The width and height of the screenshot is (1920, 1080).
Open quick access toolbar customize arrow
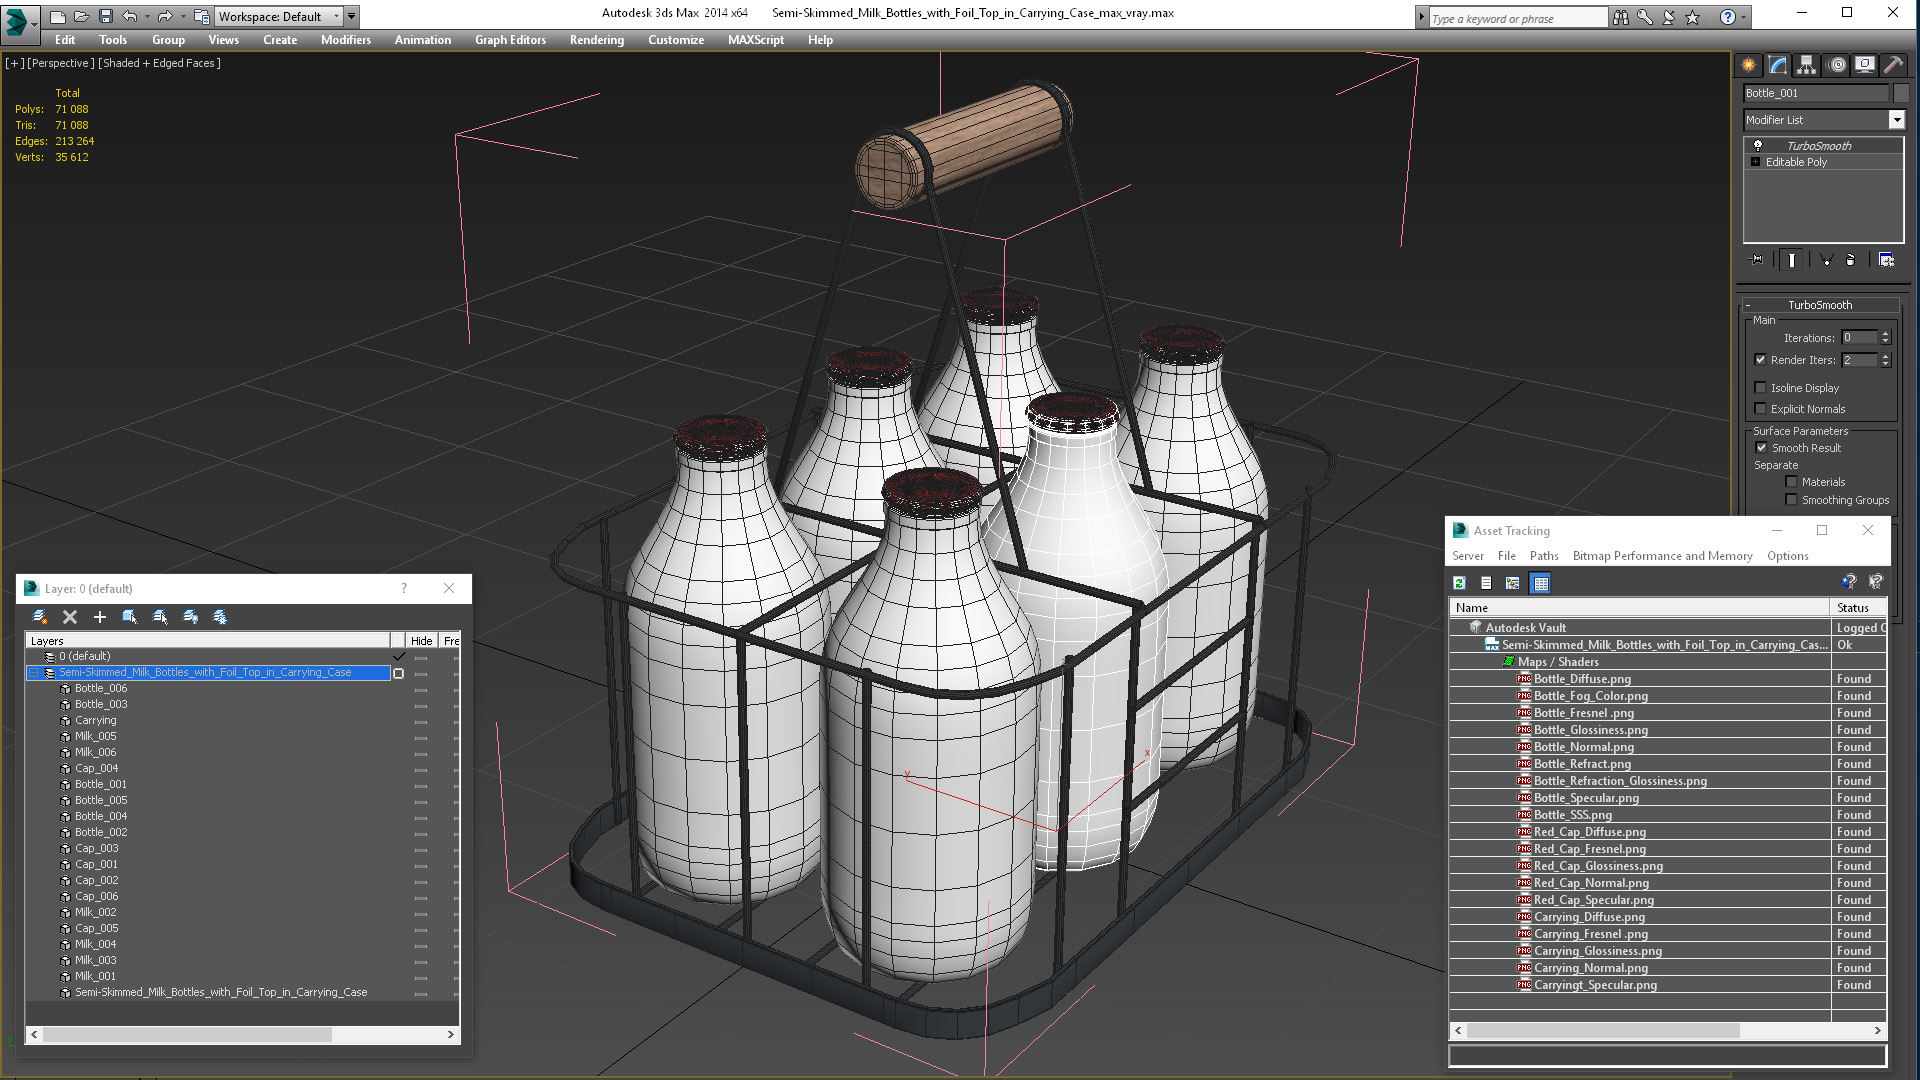(x=351, y=16)
